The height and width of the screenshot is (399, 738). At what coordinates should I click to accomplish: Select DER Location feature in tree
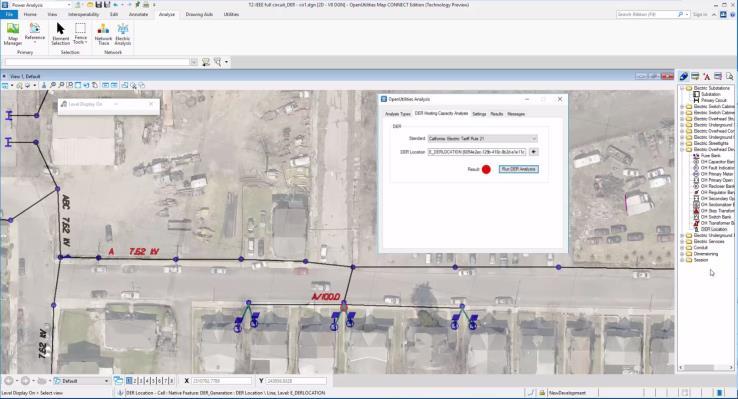pos(714,229)
